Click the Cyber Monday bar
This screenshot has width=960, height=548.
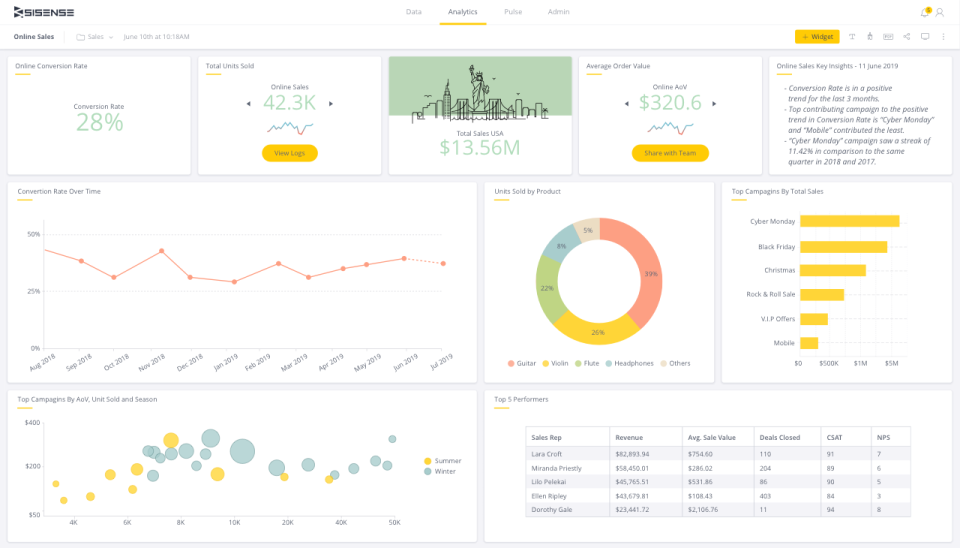849,221
